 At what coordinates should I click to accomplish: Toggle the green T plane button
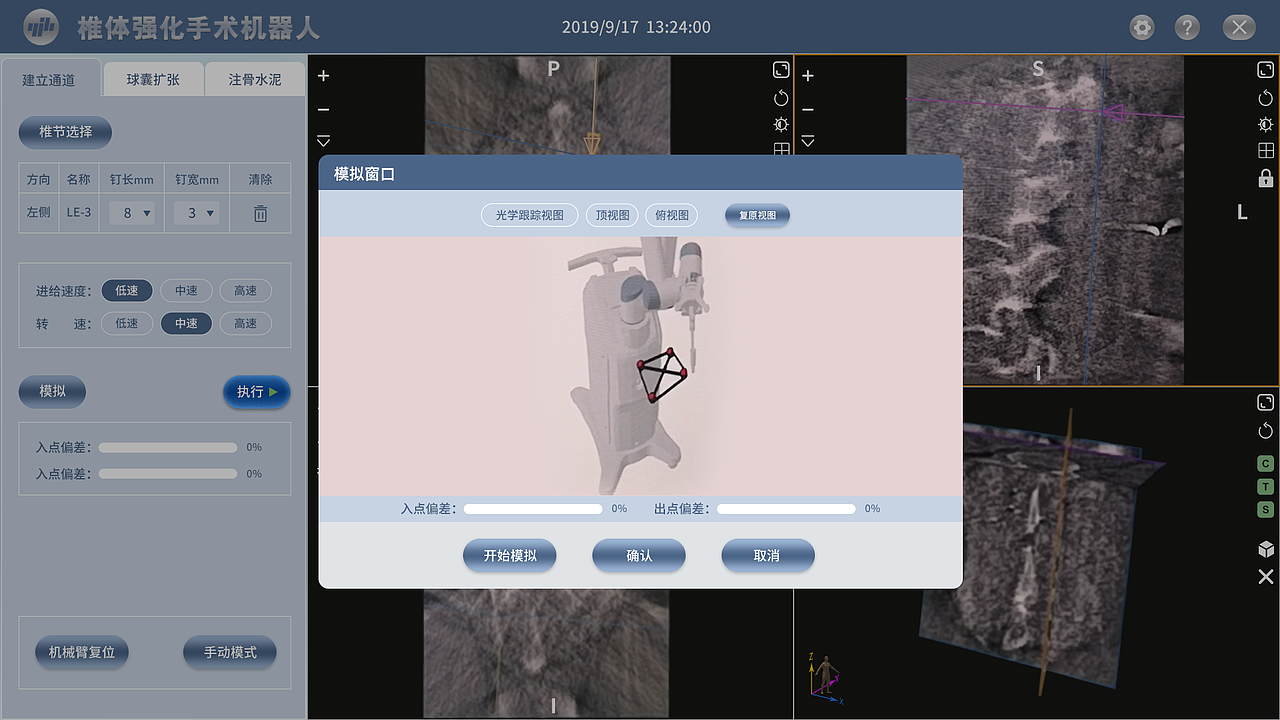point(1265,487)
